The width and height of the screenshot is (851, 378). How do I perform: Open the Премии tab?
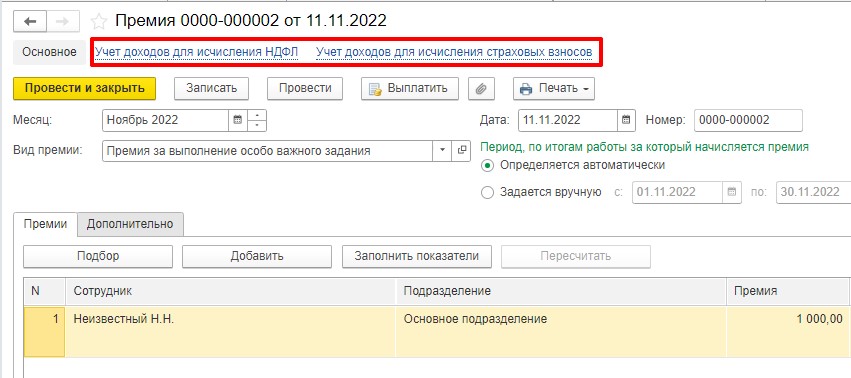point(46,224)
